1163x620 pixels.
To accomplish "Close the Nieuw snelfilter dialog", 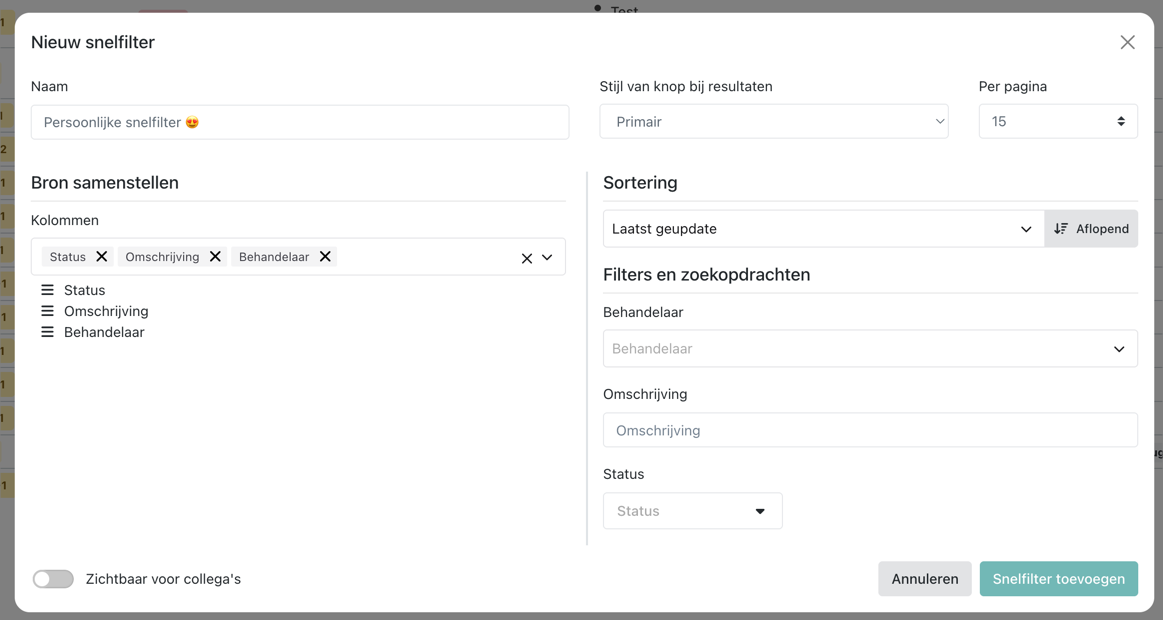I will (x=1127, y=42).
